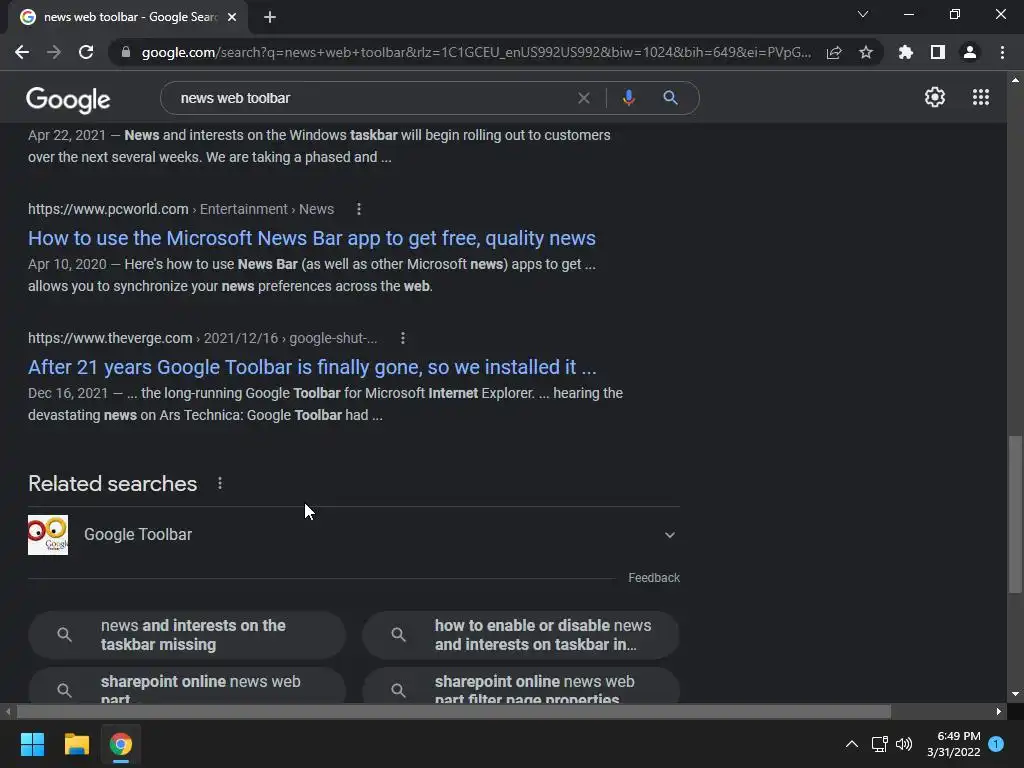Screen dimensions: 1024x768
Task: Open Google Toolbar is finally gone article
Action: tap(312, 367)
